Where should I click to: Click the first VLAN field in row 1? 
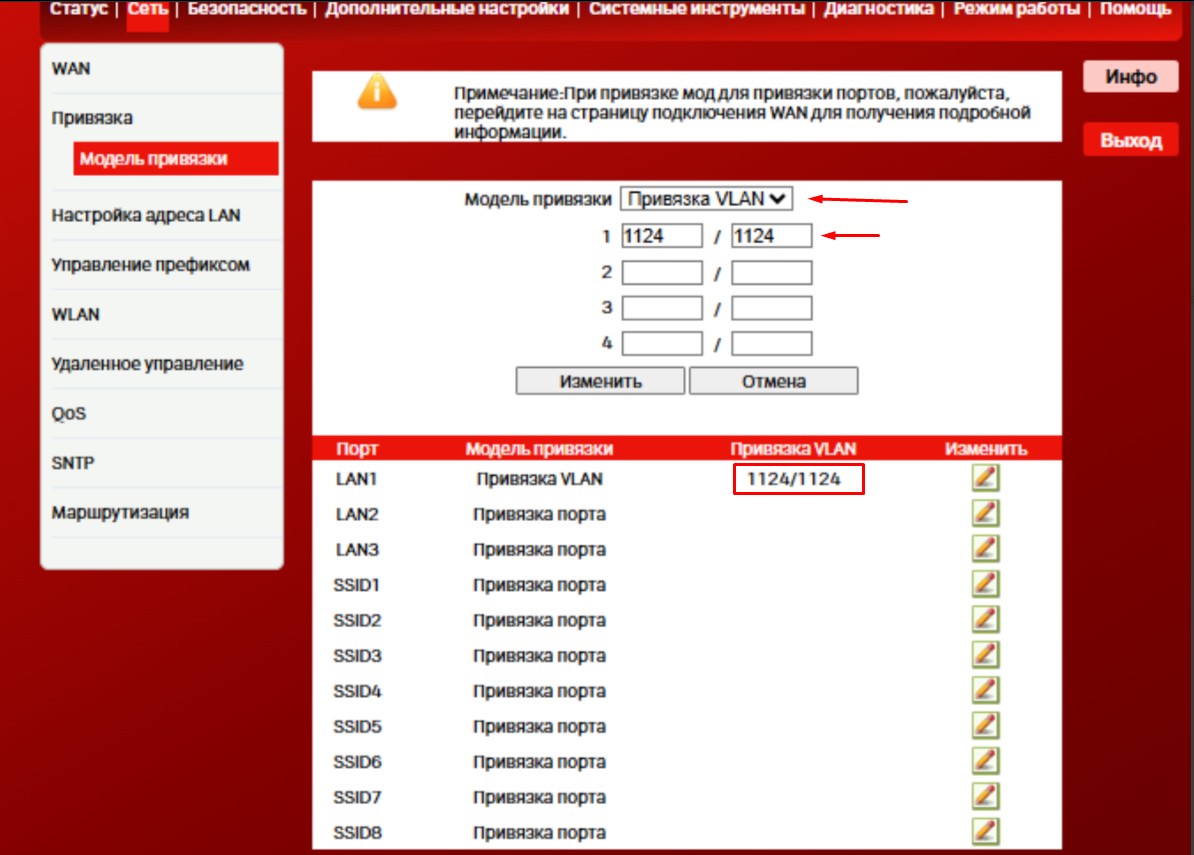pos(661,236)
